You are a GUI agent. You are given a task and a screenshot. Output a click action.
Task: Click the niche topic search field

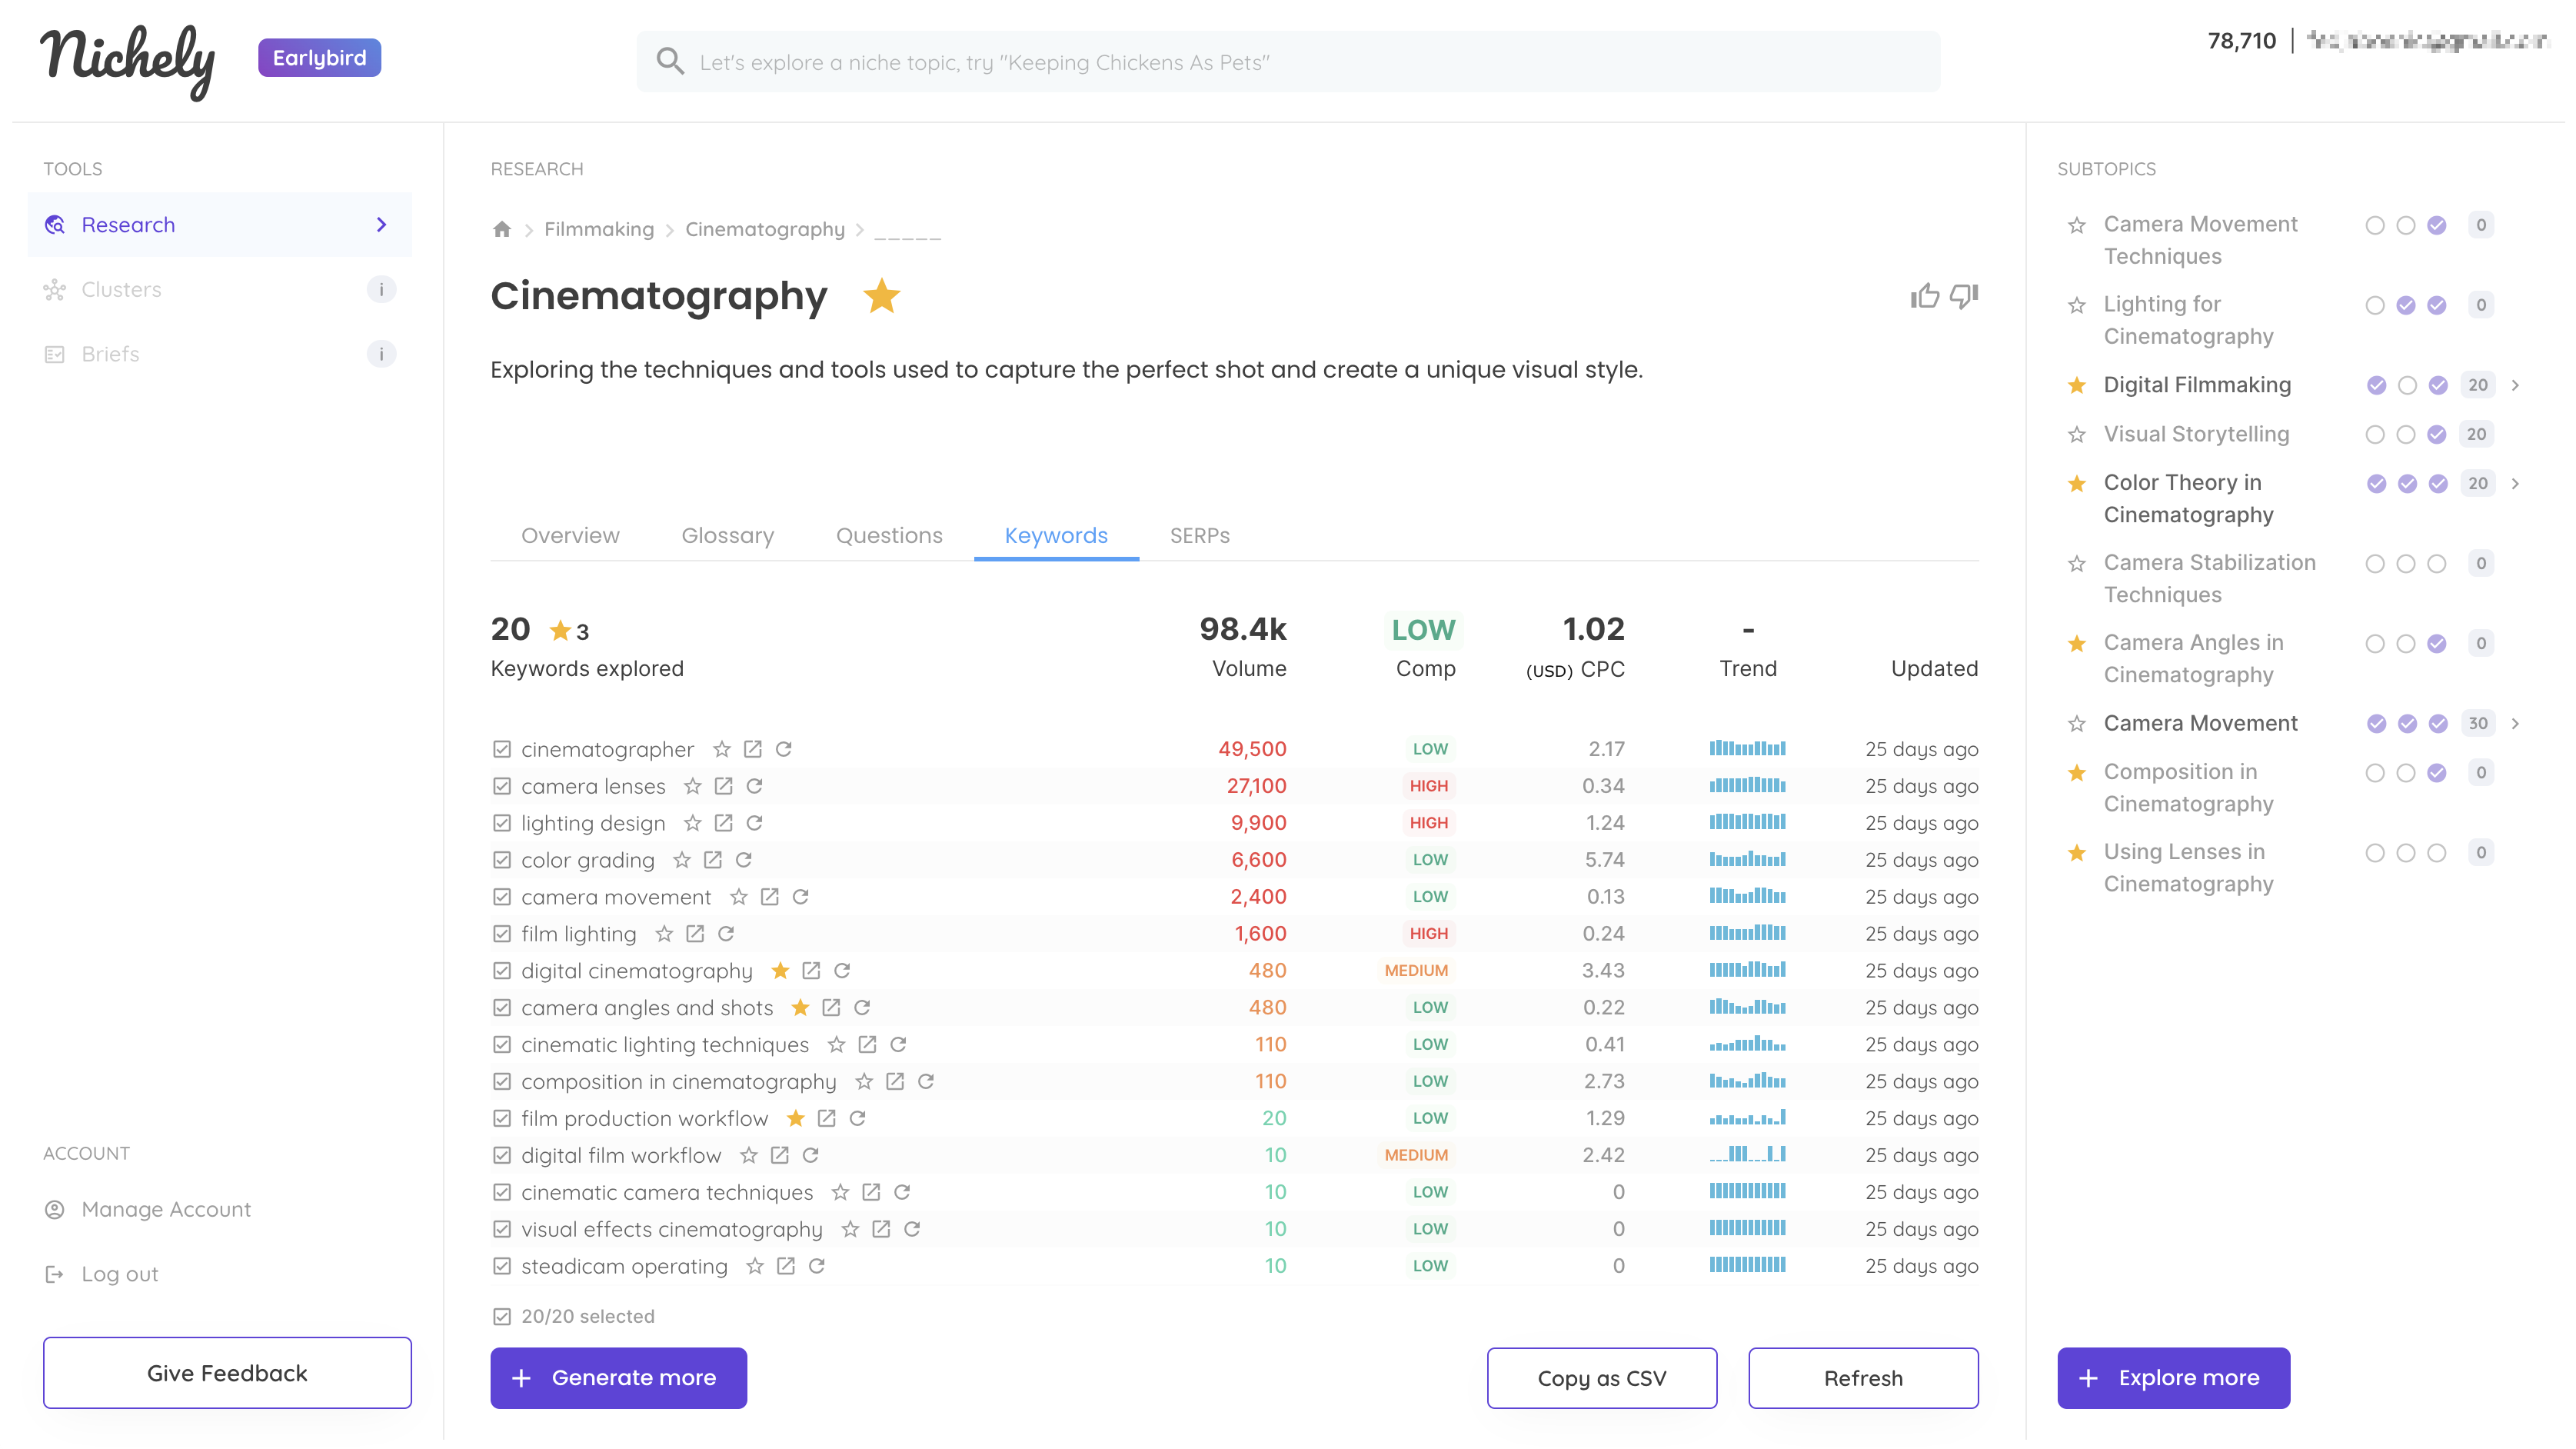pos(1288,62)
